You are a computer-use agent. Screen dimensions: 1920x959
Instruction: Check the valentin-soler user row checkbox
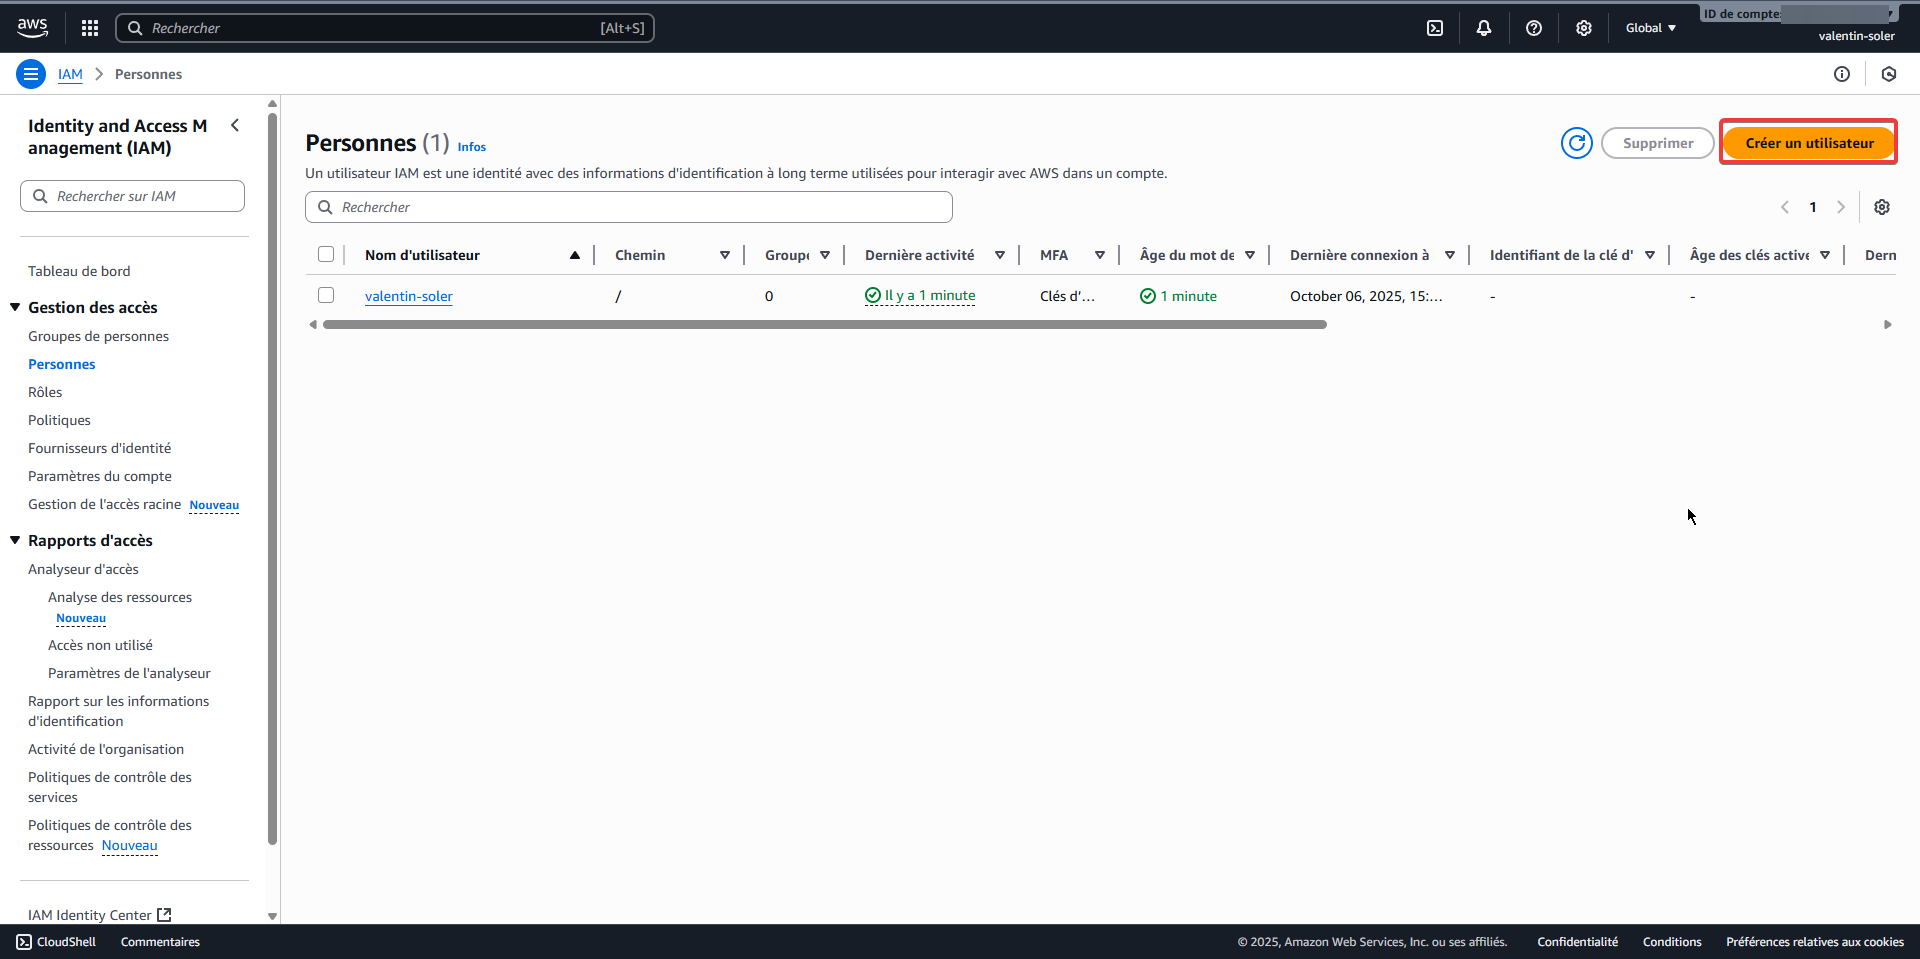click(325, 295)
